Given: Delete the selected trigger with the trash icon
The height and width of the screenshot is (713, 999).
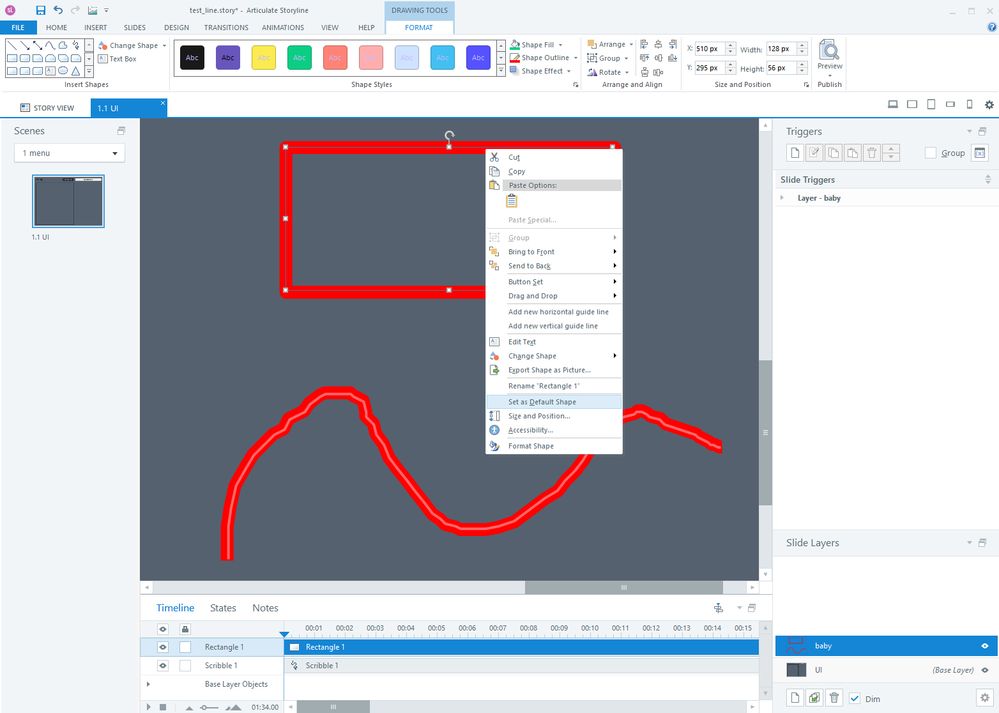Looking at the screenshot, I should click(x=872, y=153).
